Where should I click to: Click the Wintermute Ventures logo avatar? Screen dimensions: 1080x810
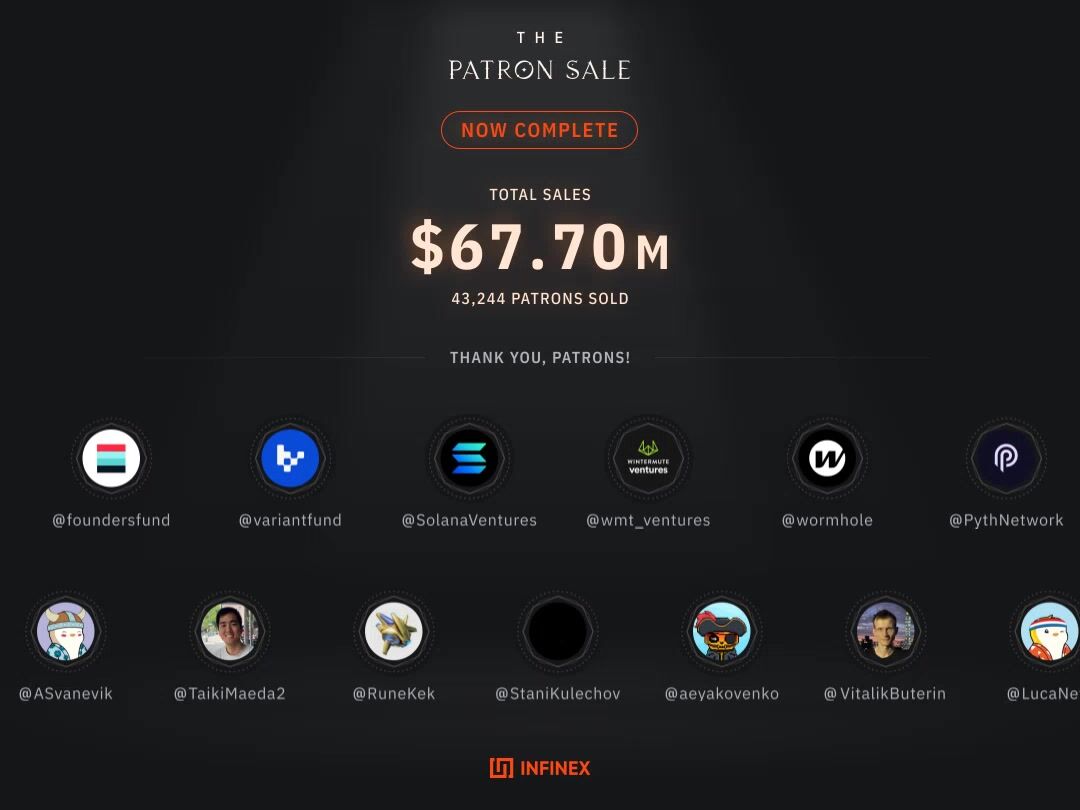[x=648, y=458]
